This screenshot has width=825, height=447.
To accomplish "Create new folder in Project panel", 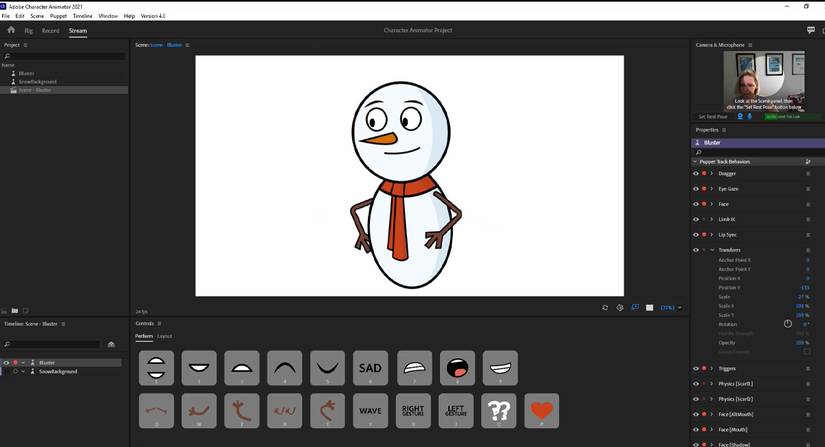I will tap(15, 311).
